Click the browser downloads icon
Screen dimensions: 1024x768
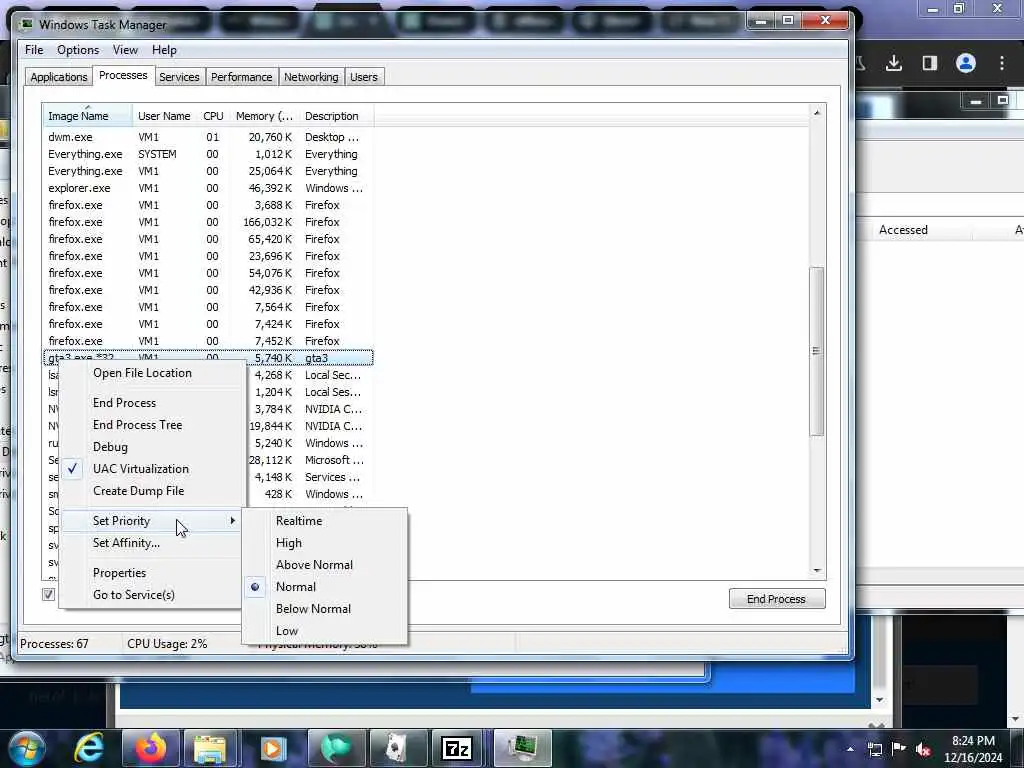click(894, 63)
